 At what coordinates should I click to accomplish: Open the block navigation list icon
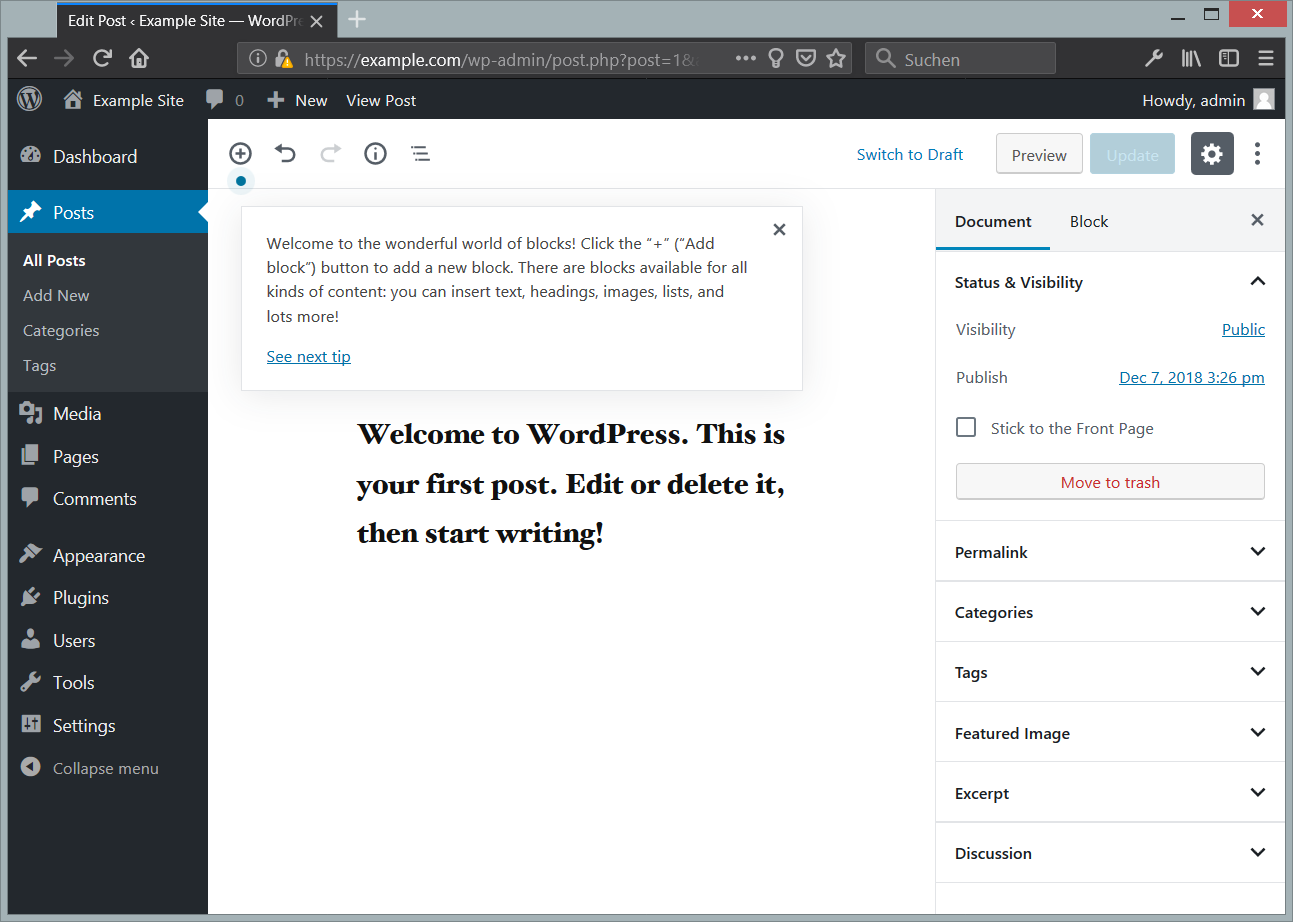tap(420, 154)
